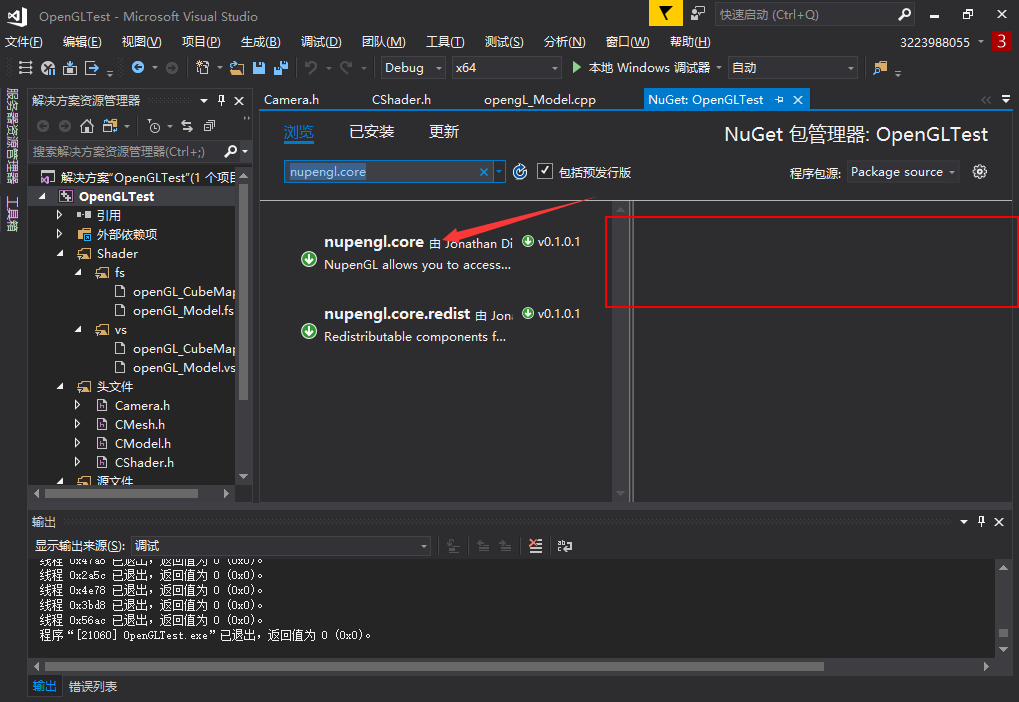Click the open file folder icon
Viewport: 1019px width, 702px height.
[237, 68]
